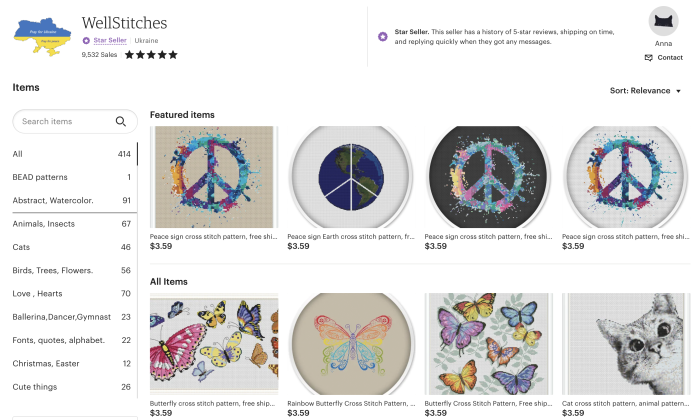The image size is (700, 420).
Task: Click the search magnifier icon
Action: tap(121, 122)
